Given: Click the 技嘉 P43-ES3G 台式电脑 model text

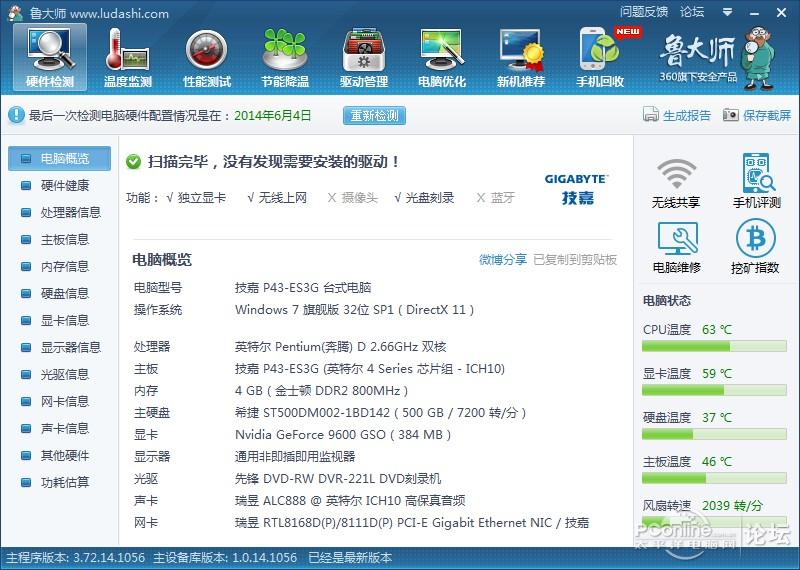Looking at the screenshot, I should pos(303,288).
